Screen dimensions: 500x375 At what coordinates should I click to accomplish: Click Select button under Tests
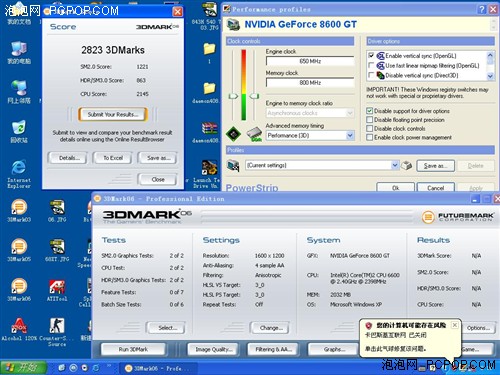166,328
